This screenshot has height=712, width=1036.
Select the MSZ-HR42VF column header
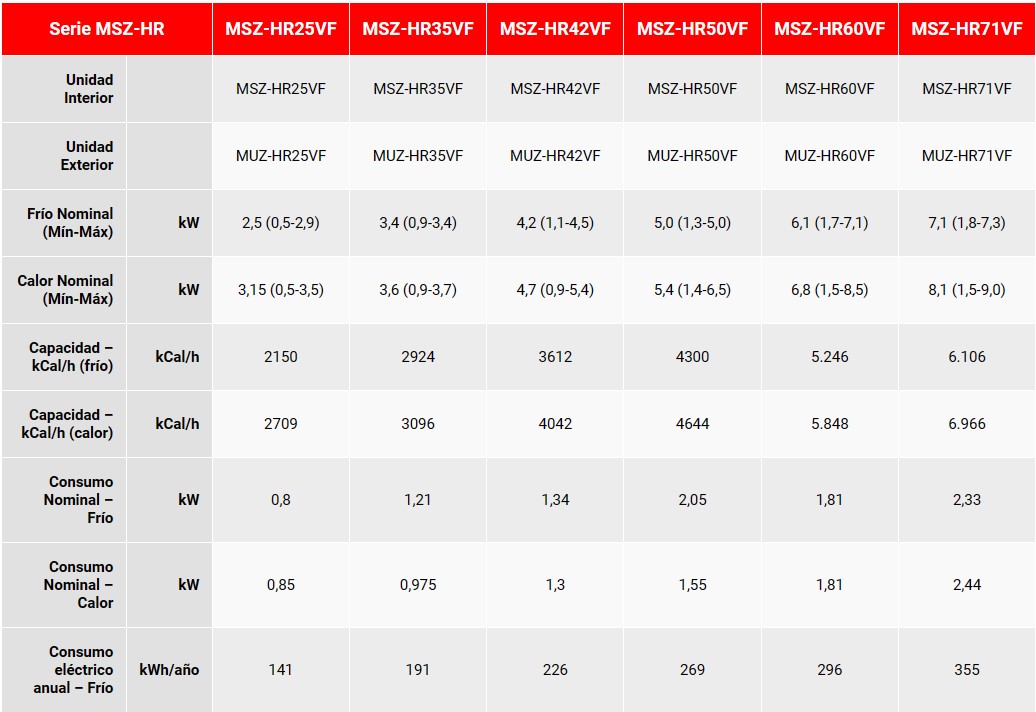(x=555, y=29)
